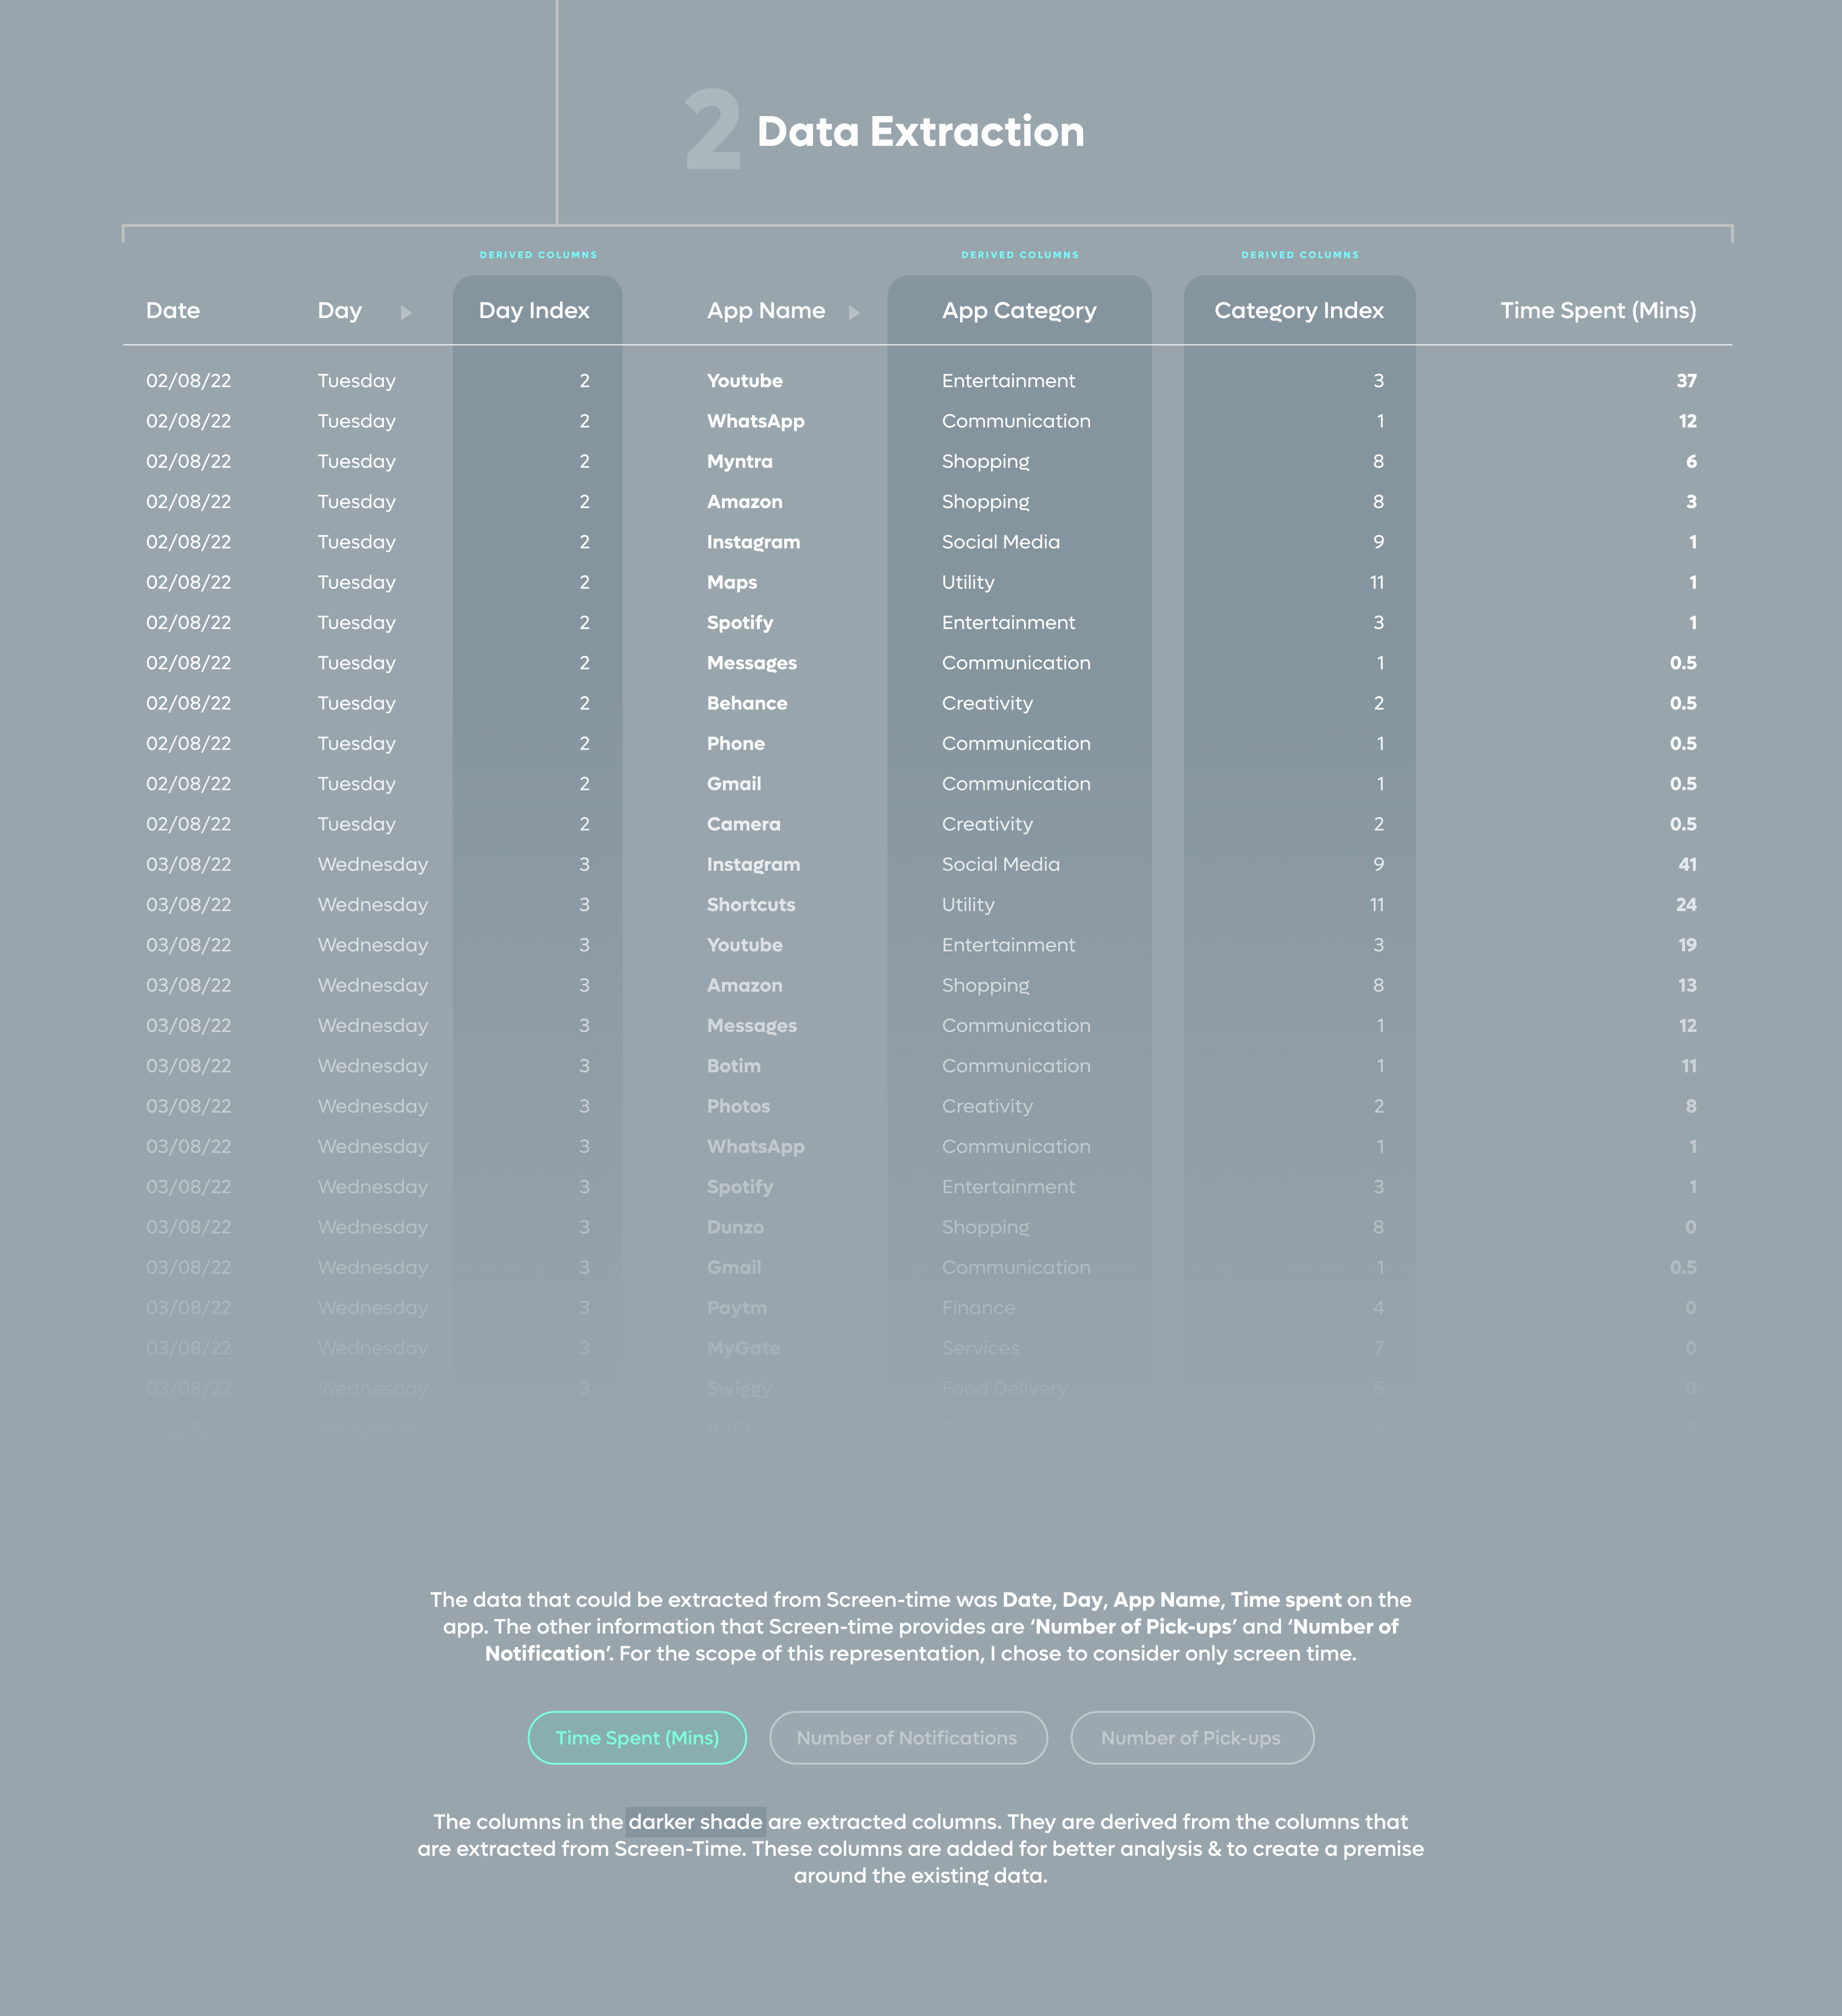Click the App Category column header
The width and height of the screenshot is (1842, 2016).
coord(1019,311)
